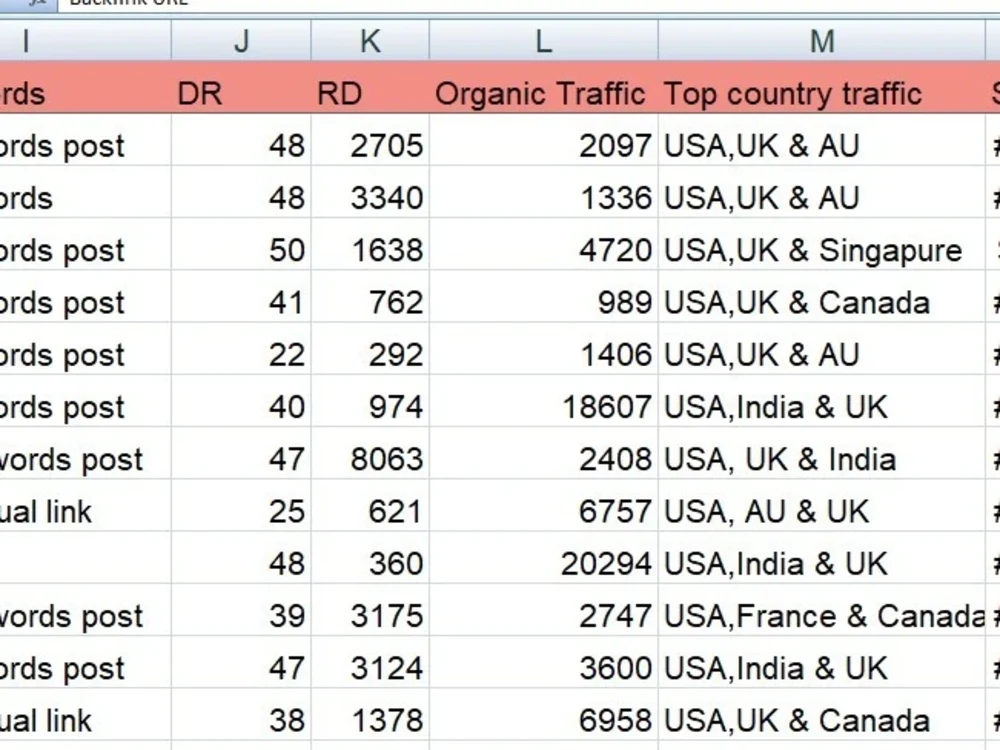Screen dimensions: 1000x750
Task: Click Organic Traffic cell 6757
Action: tap(543, 507)
